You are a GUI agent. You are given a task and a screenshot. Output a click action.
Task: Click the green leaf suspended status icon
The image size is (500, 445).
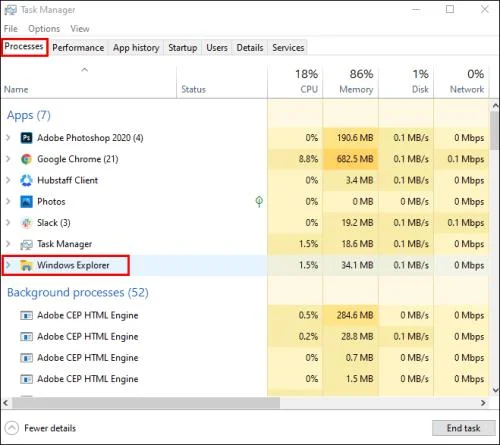(259, 201)
